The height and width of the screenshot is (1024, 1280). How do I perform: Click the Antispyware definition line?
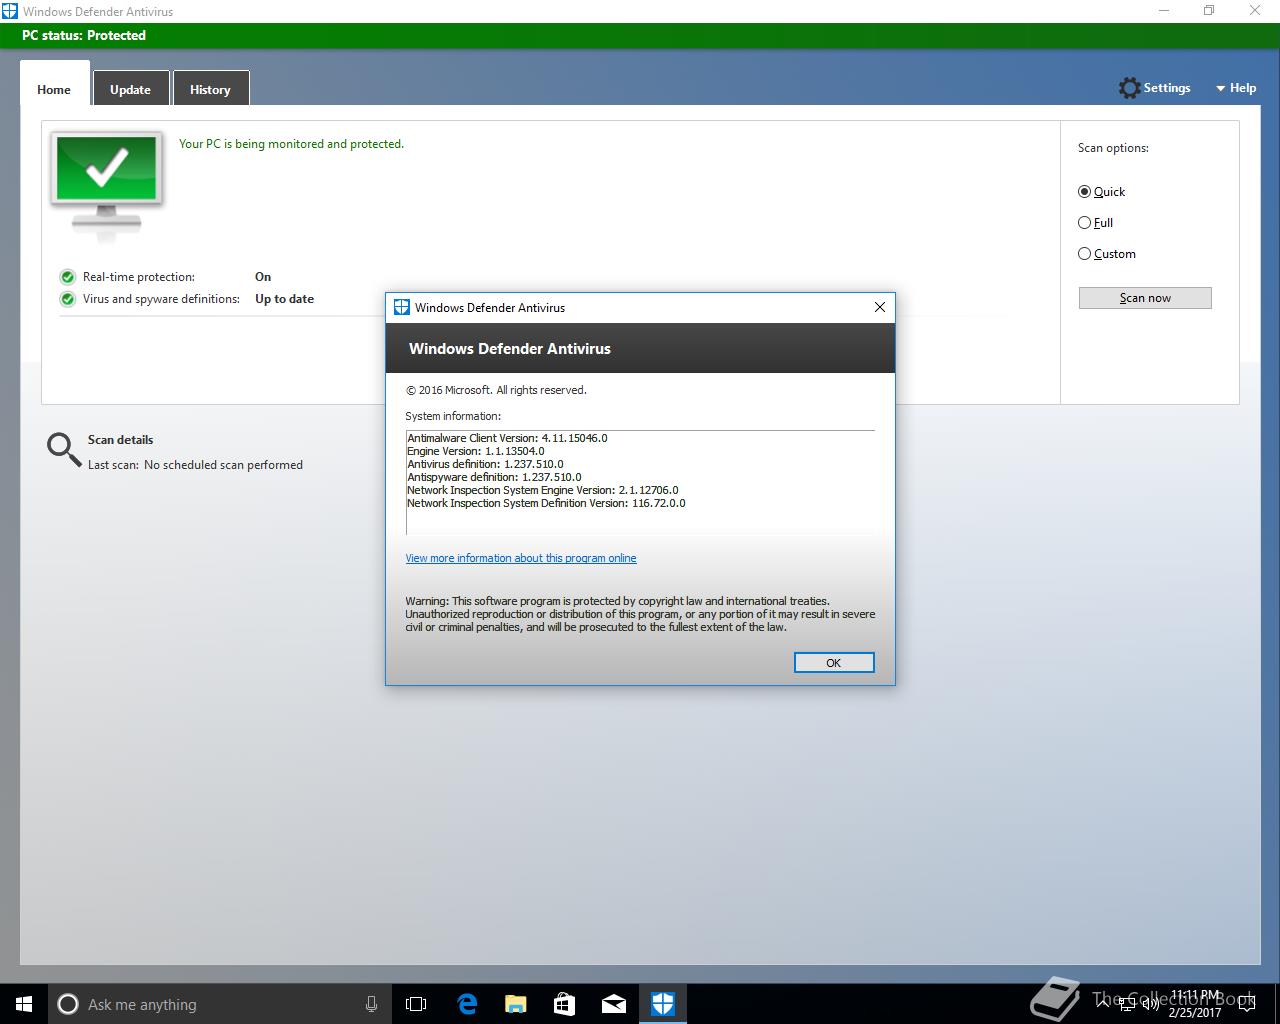(494, 477)
